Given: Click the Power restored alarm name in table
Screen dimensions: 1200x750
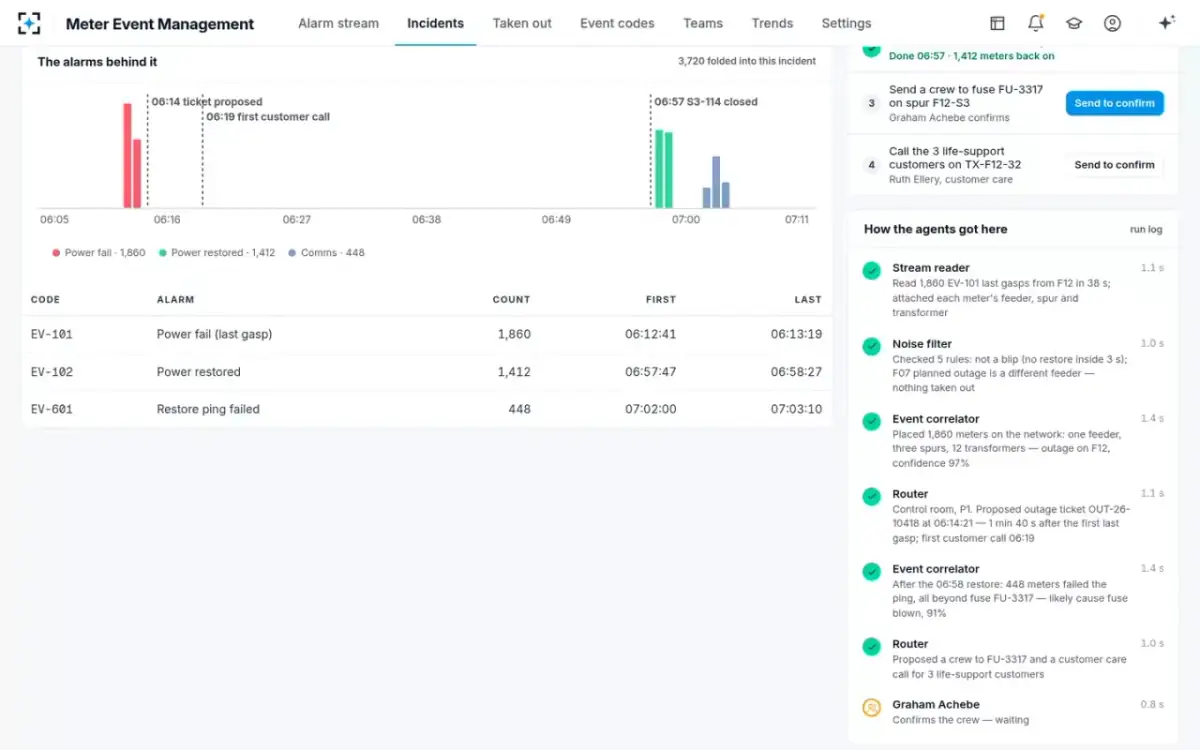Looking at the screenshot, I should click(198, 372).
